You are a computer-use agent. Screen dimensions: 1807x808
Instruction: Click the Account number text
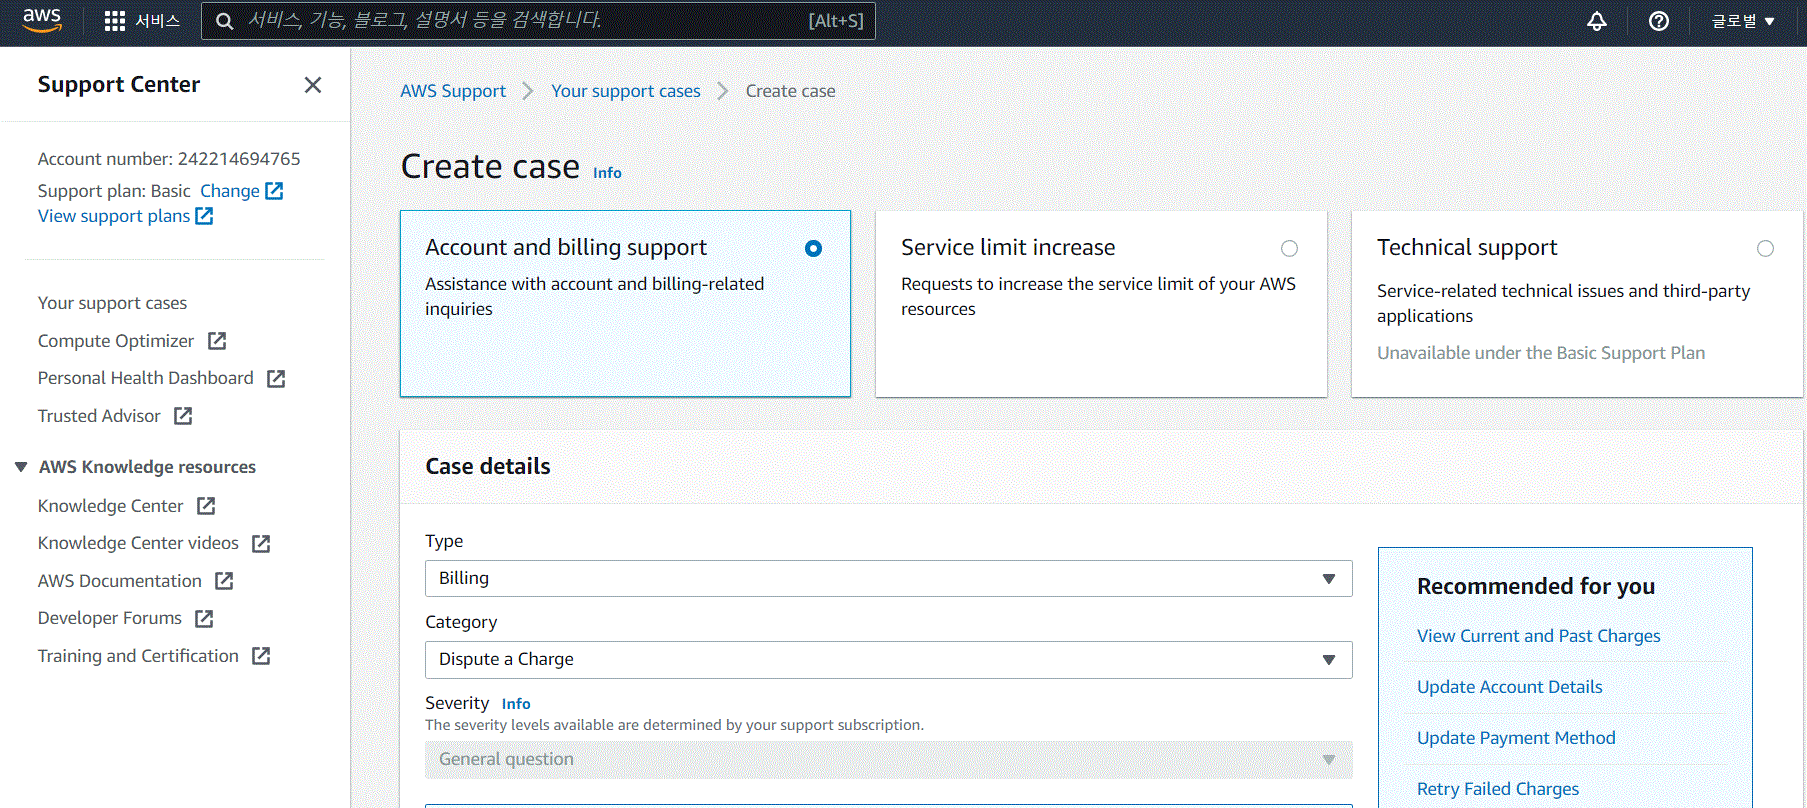169,159
